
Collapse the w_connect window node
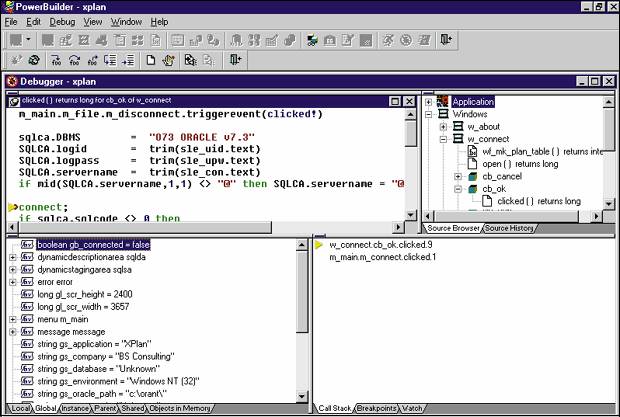[443, 139]
